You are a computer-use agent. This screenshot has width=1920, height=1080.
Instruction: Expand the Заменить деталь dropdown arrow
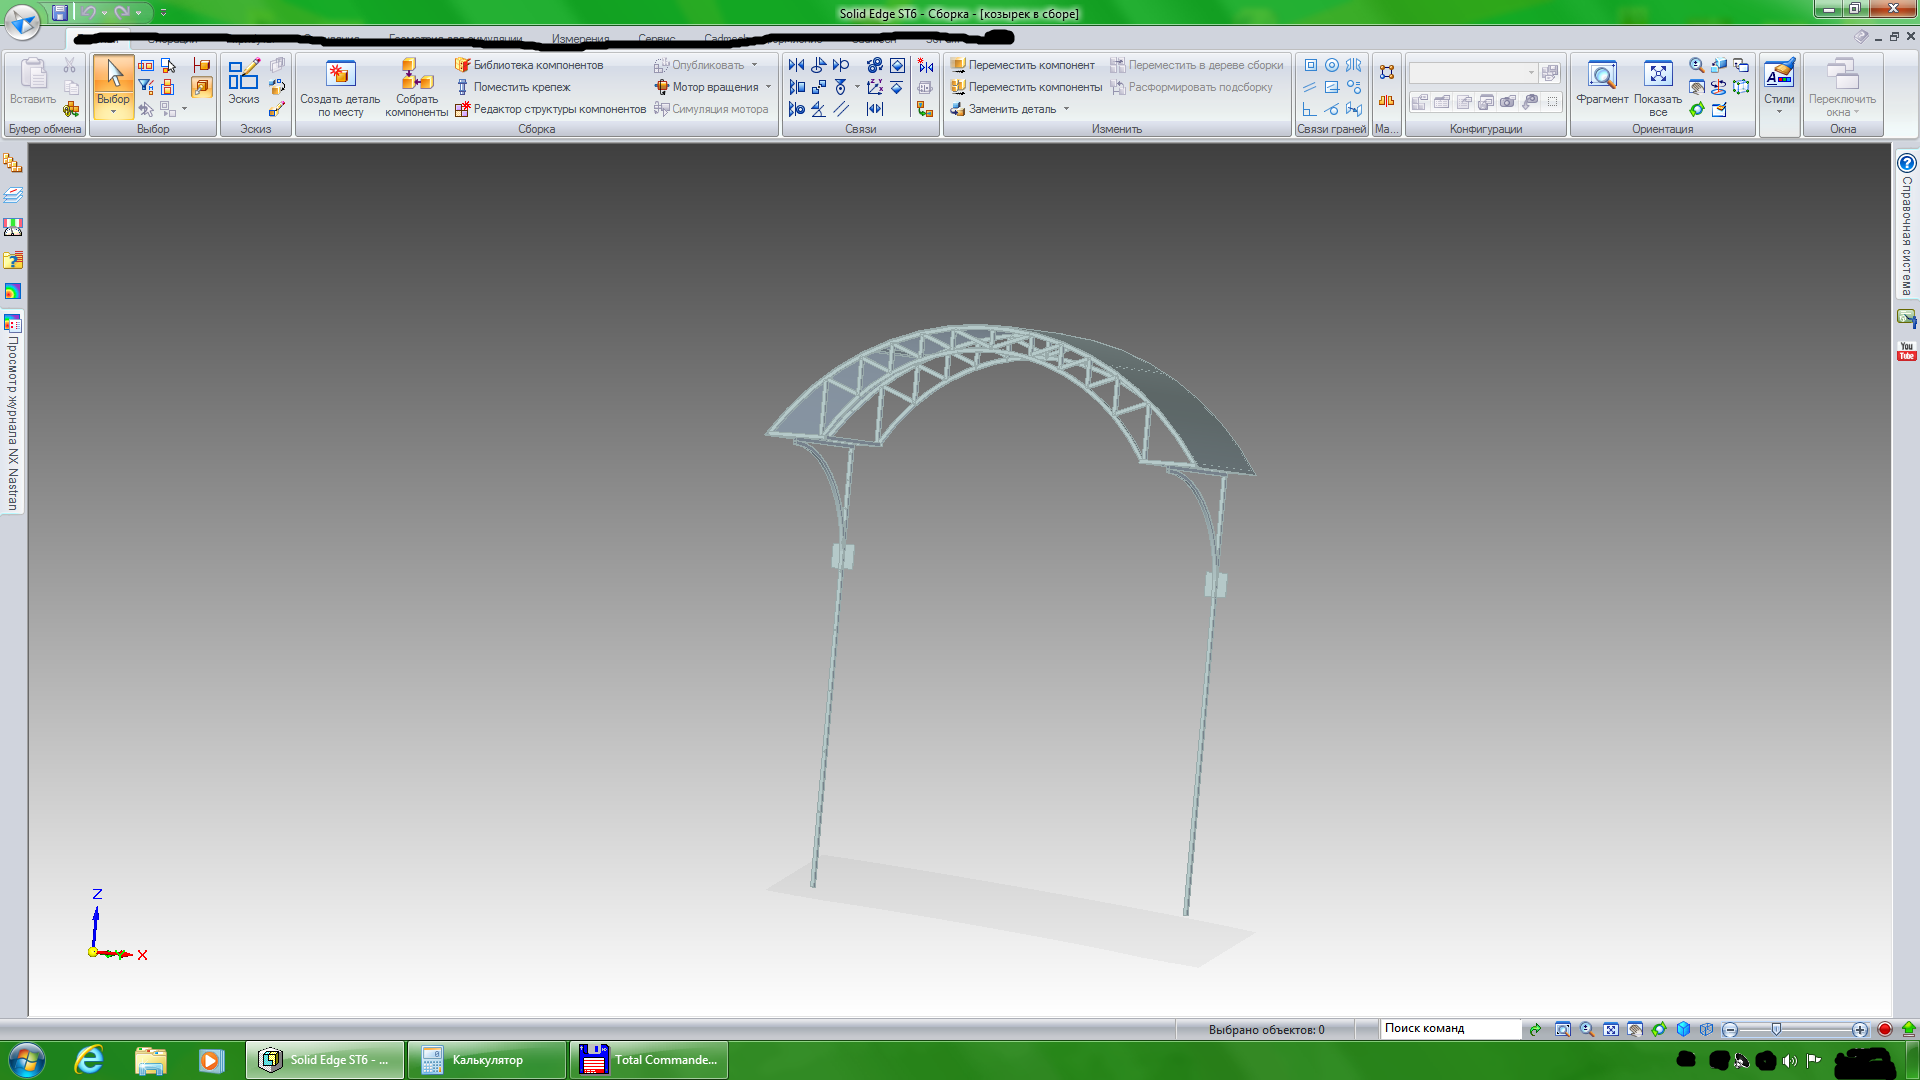pyautogui.click(x=1066, y=109)
